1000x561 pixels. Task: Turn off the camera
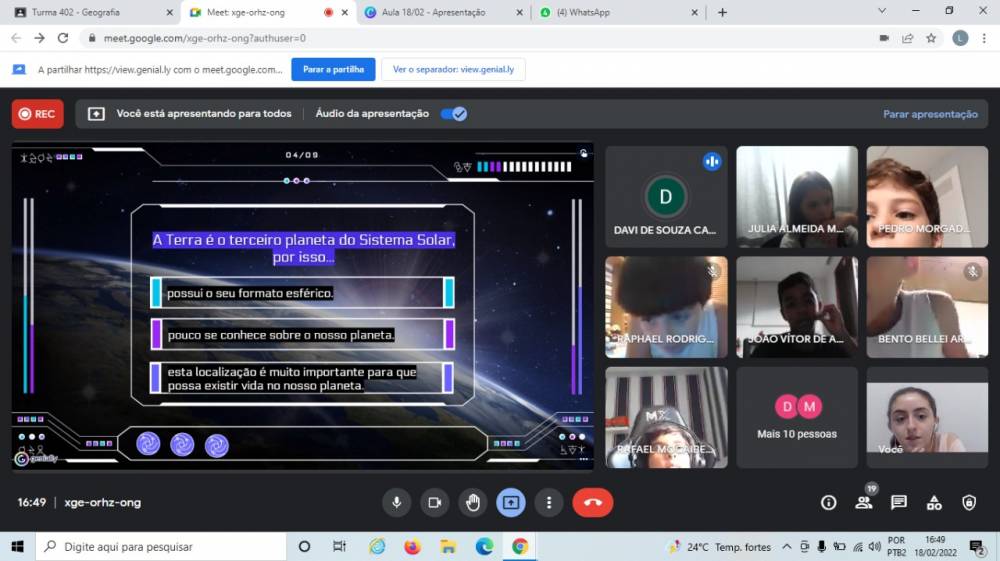(x=435, y=502)
